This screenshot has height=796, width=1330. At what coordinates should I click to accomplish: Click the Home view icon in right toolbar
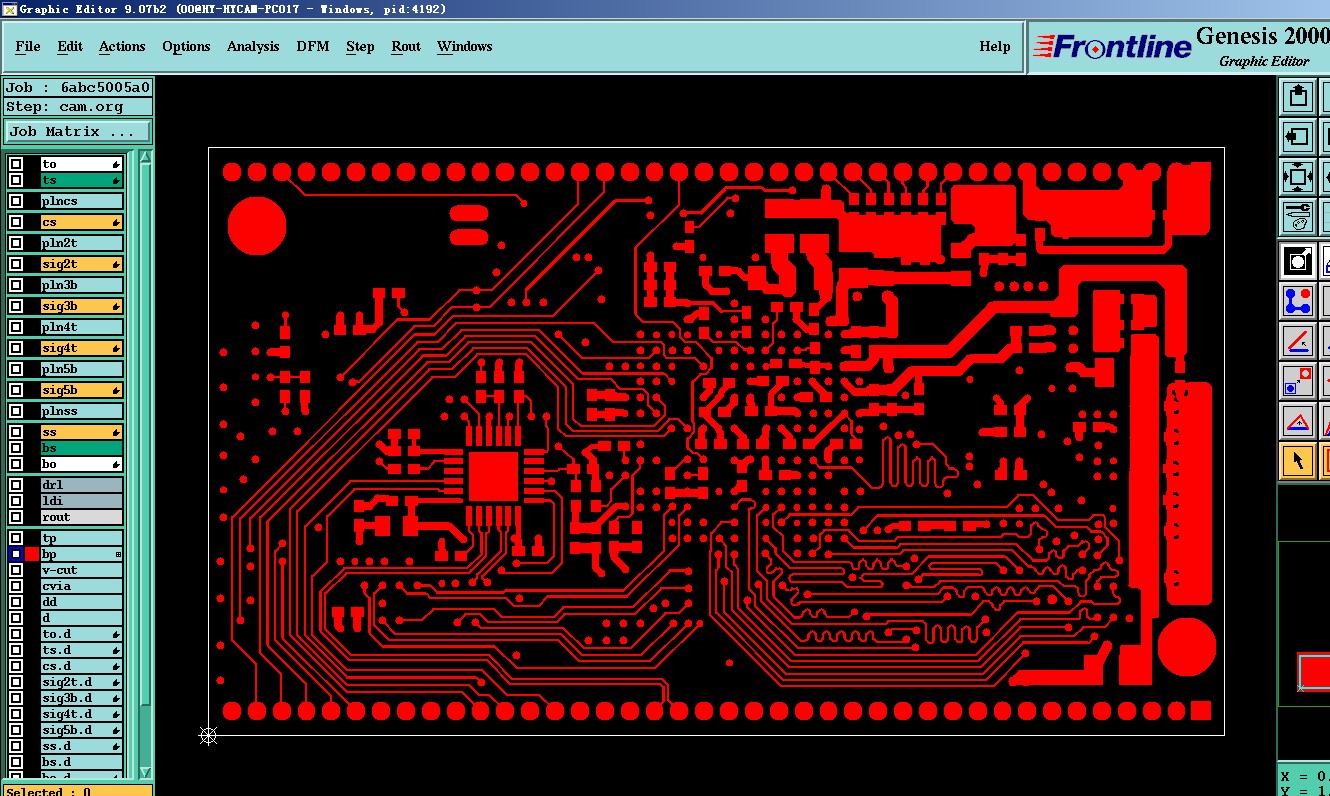tap(1298, 97)
